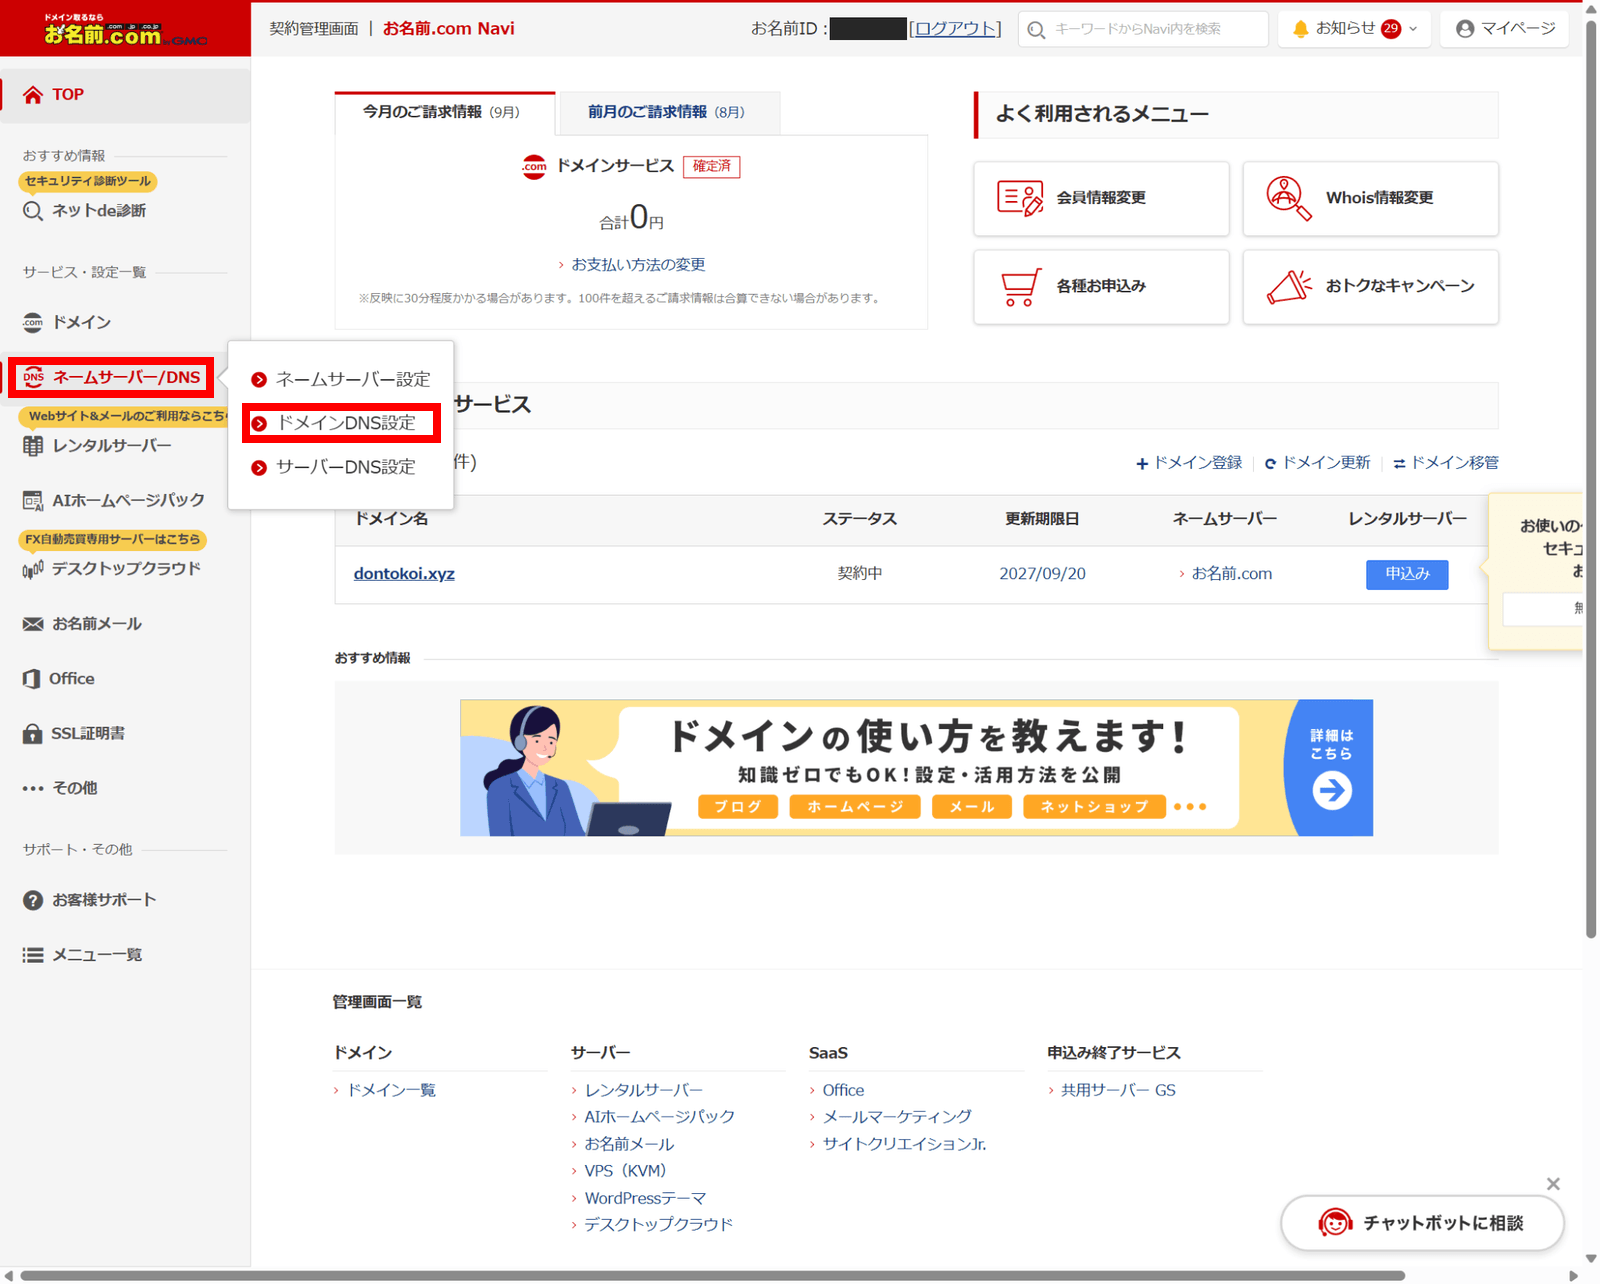Switch to 前月のご請求情報 tab
This screenshot has width=1600, height=1284.
[668, 112]
